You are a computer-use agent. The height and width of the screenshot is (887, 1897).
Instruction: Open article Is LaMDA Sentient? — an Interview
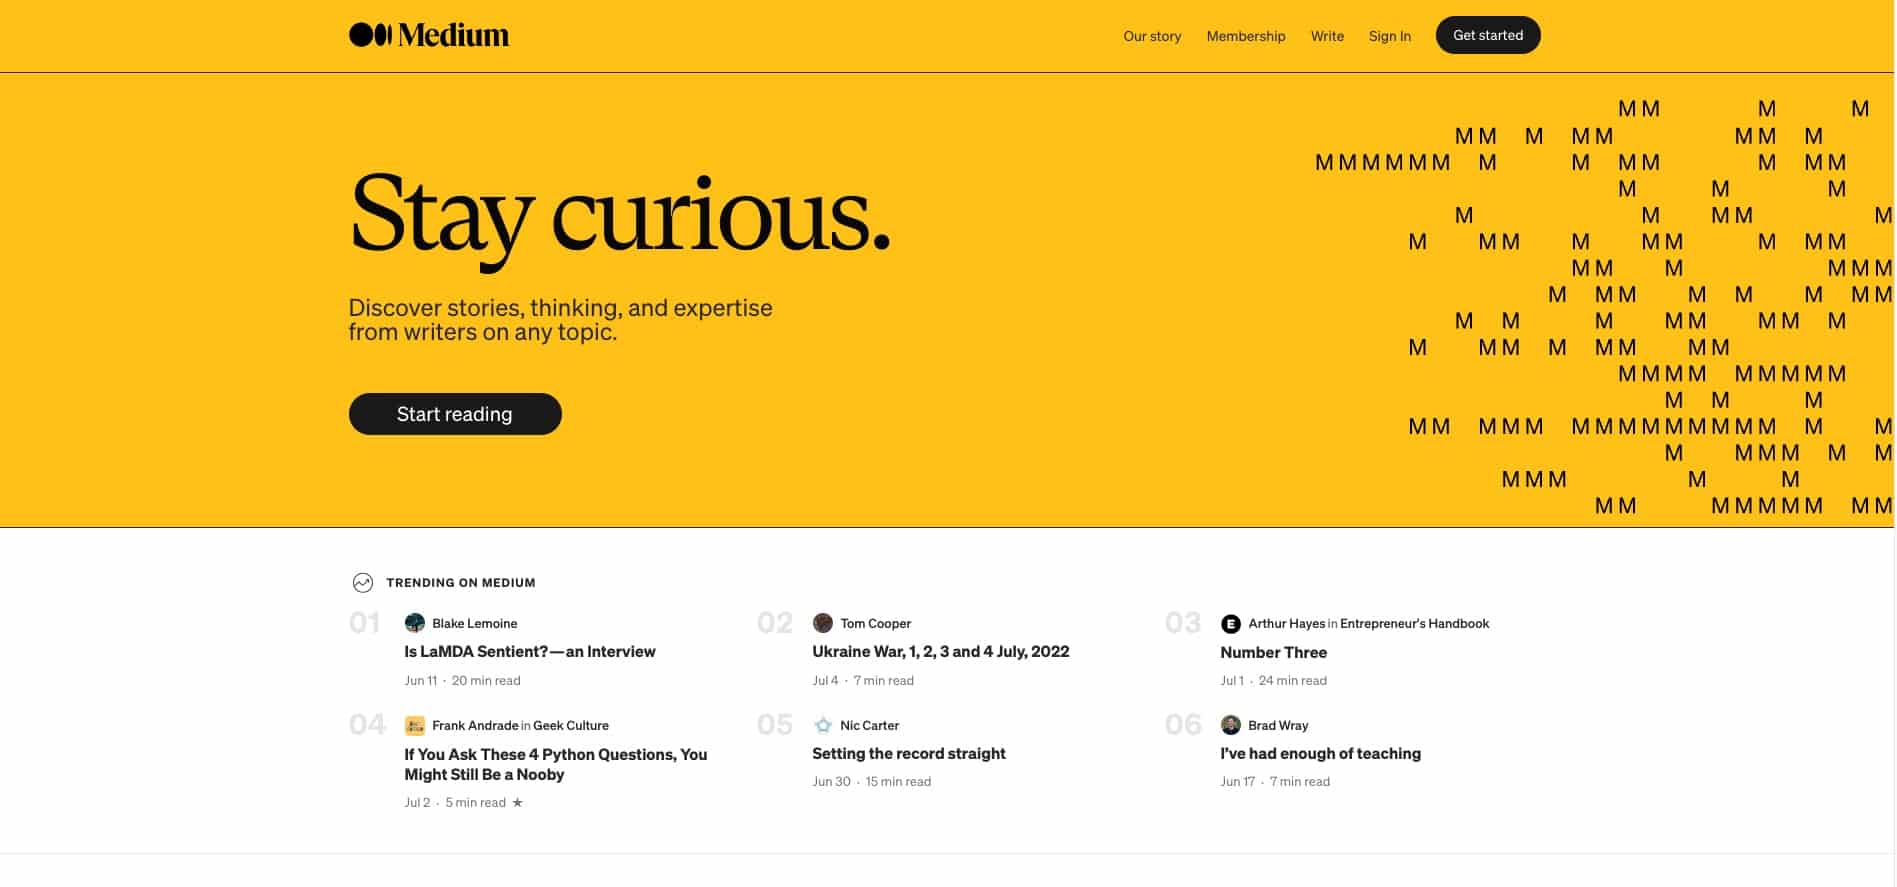coord(530,652)
